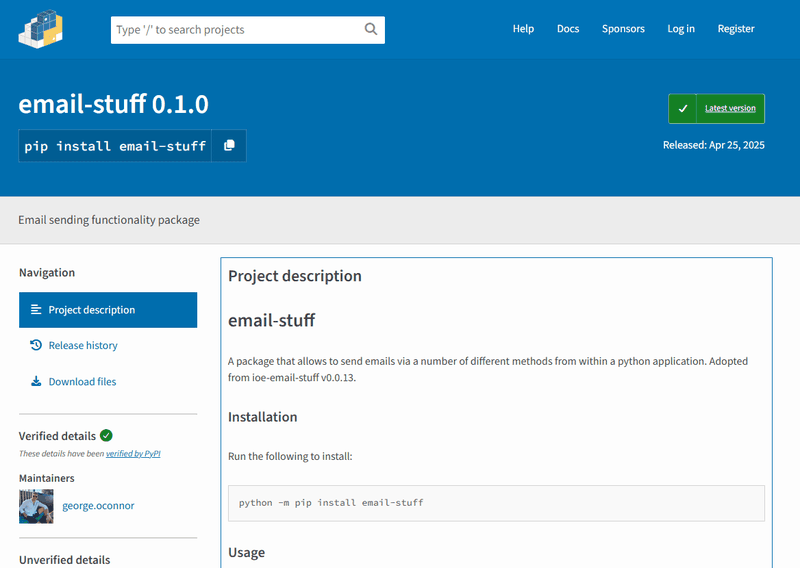Go to Docs

coord(568,29)
